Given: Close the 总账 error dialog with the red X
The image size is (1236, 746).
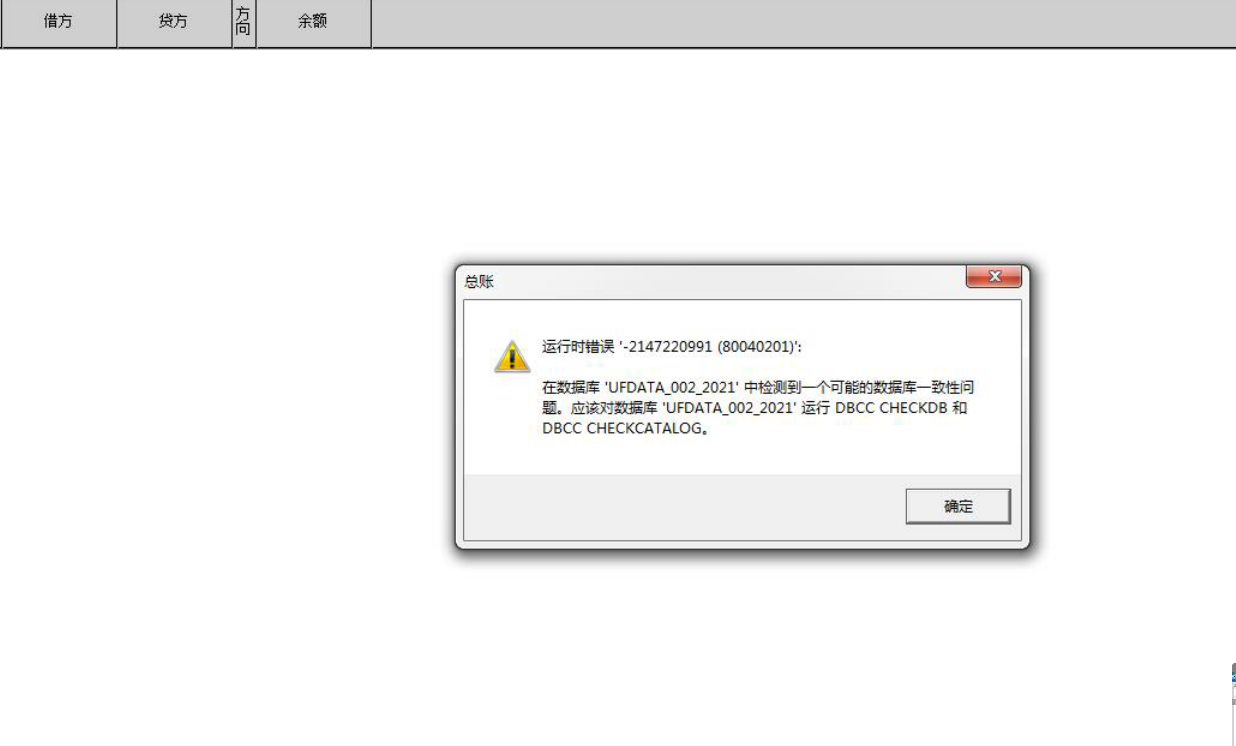Looking at the screenshot, I should point(993,277).
